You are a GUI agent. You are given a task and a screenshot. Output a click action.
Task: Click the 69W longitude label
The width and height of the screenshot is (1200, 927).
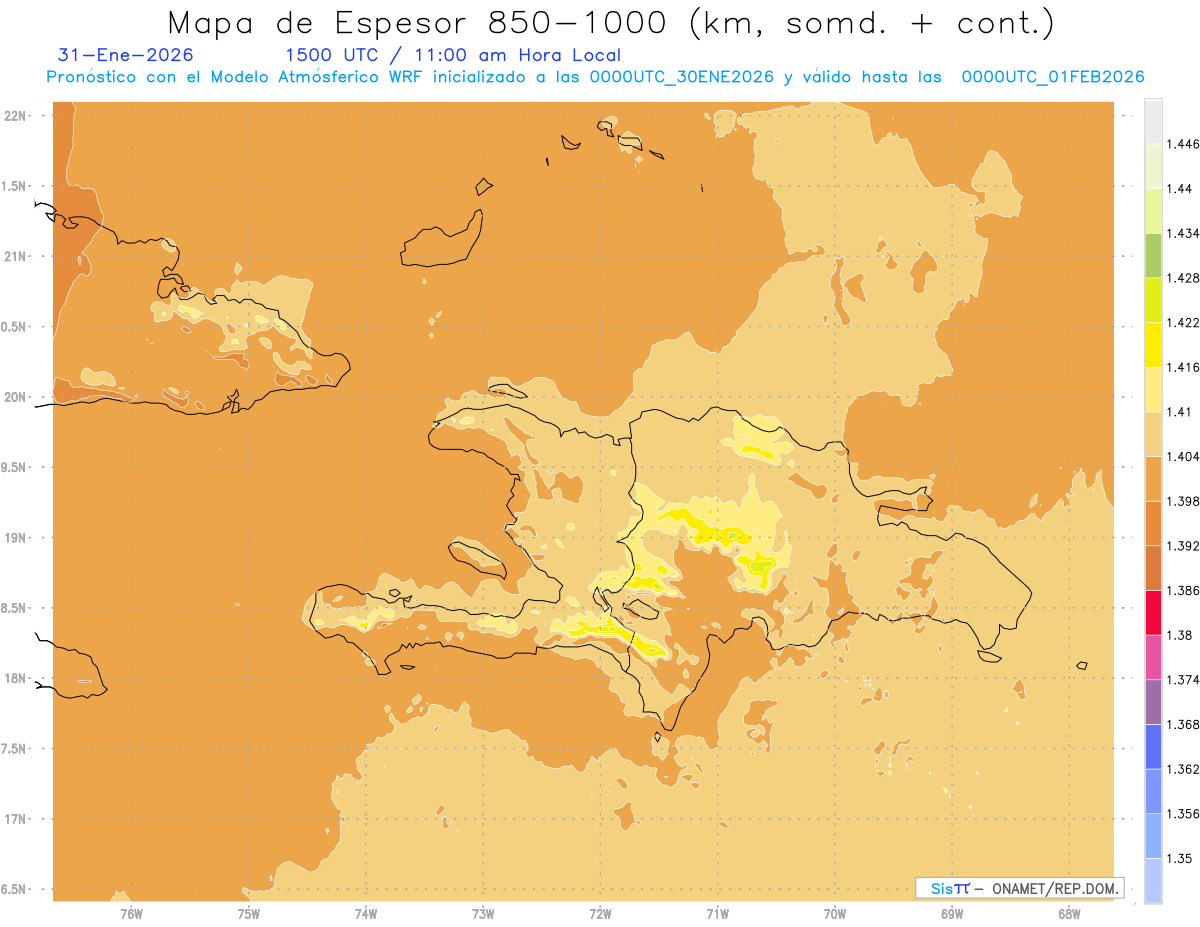click(952, 914)
